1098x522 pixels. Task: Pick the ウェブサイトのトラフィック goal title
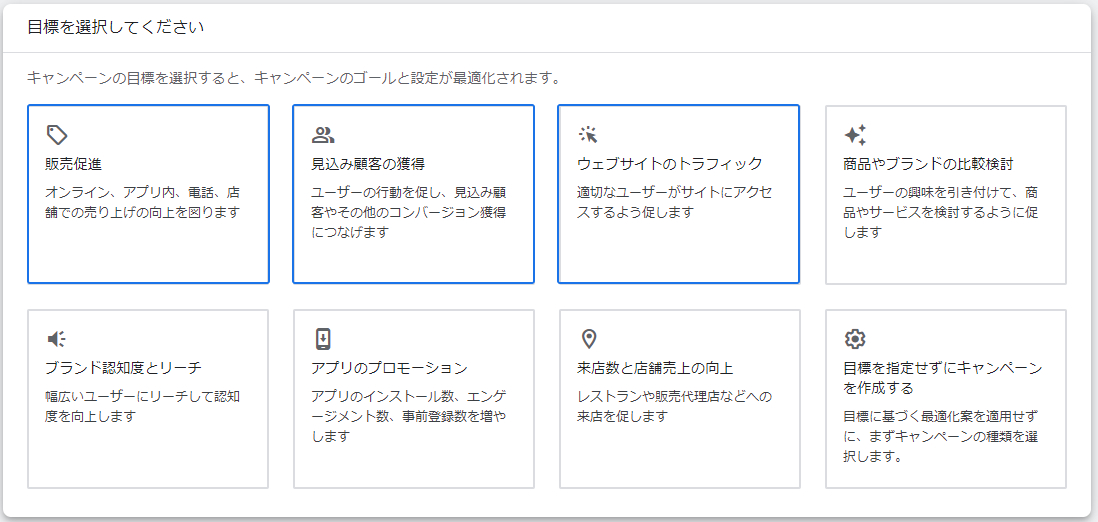669,165
